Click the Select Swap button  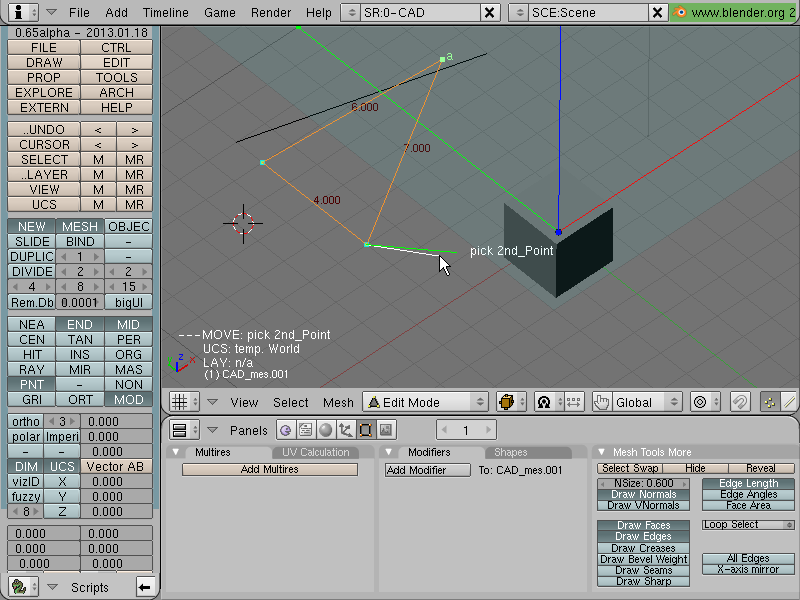click(x=630, y=468)
